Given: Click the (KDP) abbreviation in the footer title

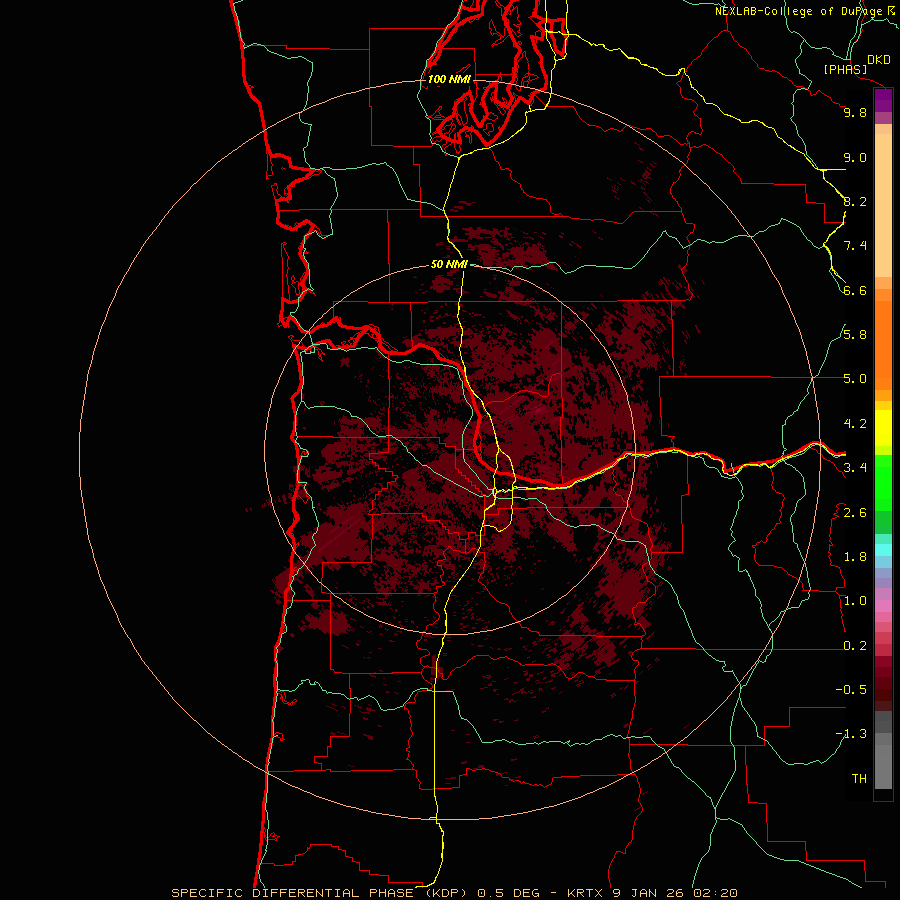Looking at the screenshot, I should 446,893.
